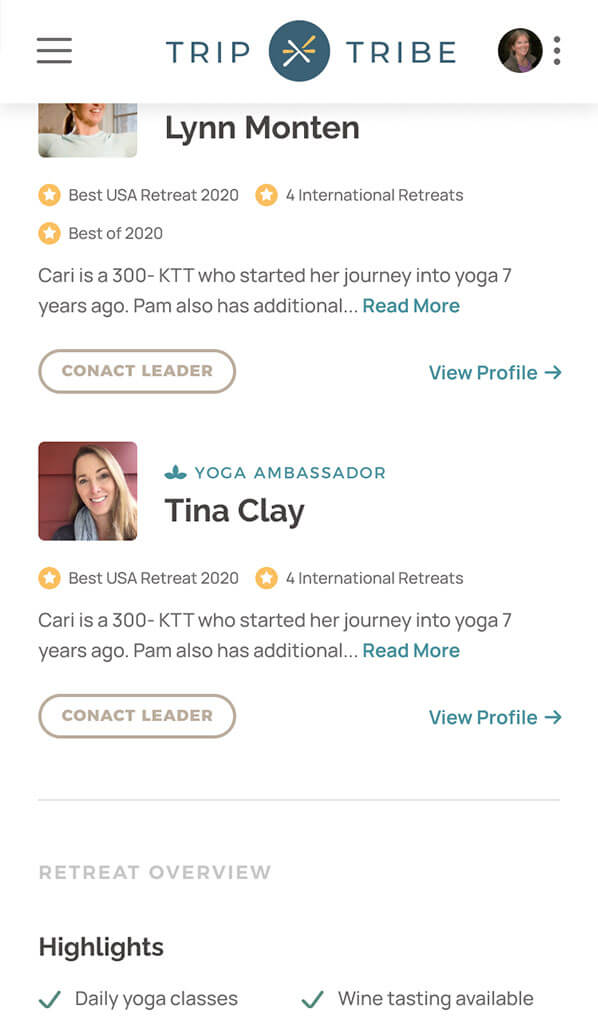Expand Read More in Lynn Monten's bio
The height and width of the screenshot is (1034, 598).
point(411,306)
